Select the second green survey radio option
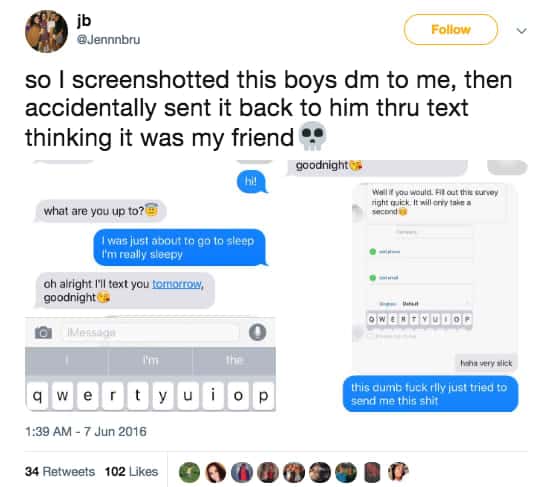Viewport: 552px width, 487px height. click(372, 278)
